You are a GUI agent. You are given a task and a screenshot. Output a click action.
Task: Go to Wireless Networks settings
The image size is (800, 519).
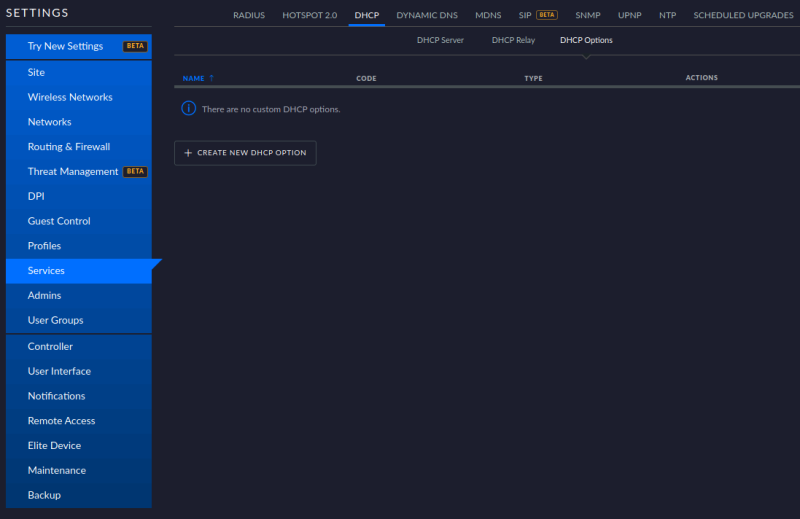pyautogui.click(x=79, y=97)
